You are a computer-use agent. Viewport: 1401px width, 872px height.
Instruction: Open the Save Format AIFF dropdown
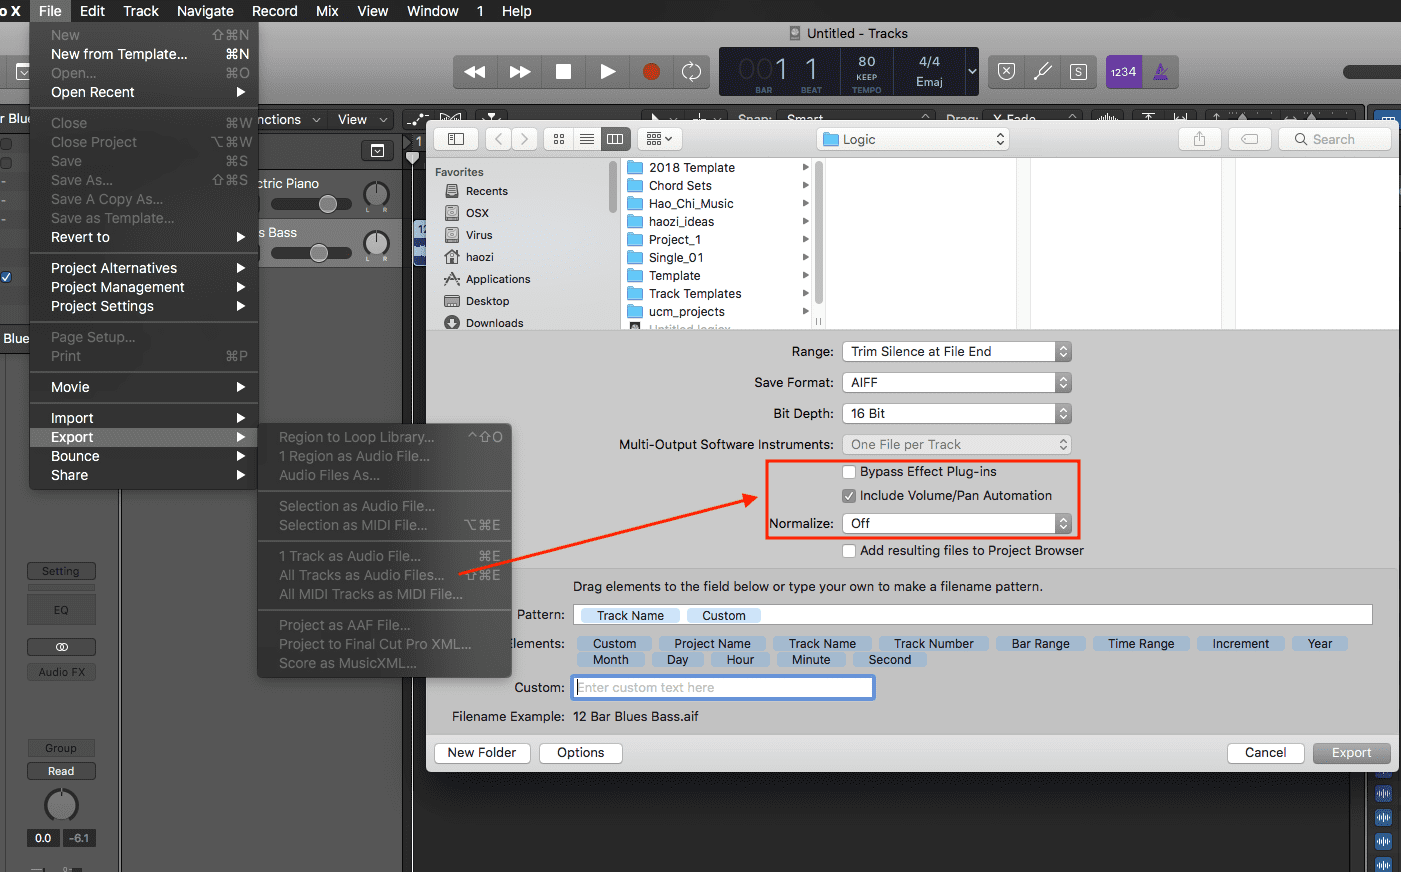(956, 383)
